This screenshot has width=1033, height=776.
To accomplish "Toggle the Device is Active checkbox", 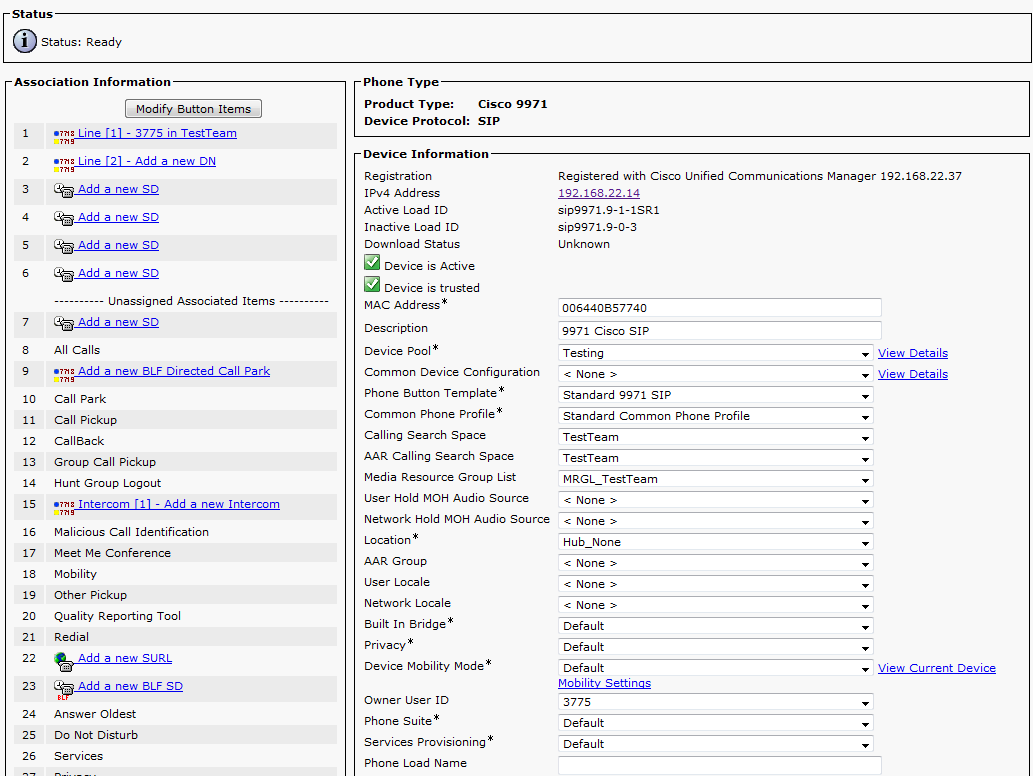I will 372,263.
